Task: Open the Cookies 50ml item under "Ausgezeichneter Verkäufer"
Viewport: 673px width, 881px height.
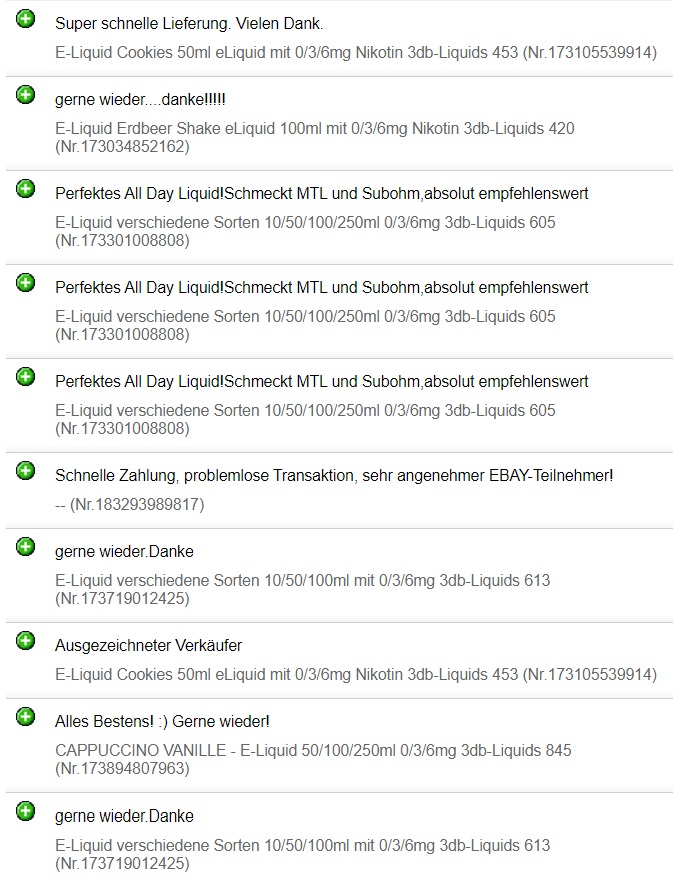Action: point(356,675)
